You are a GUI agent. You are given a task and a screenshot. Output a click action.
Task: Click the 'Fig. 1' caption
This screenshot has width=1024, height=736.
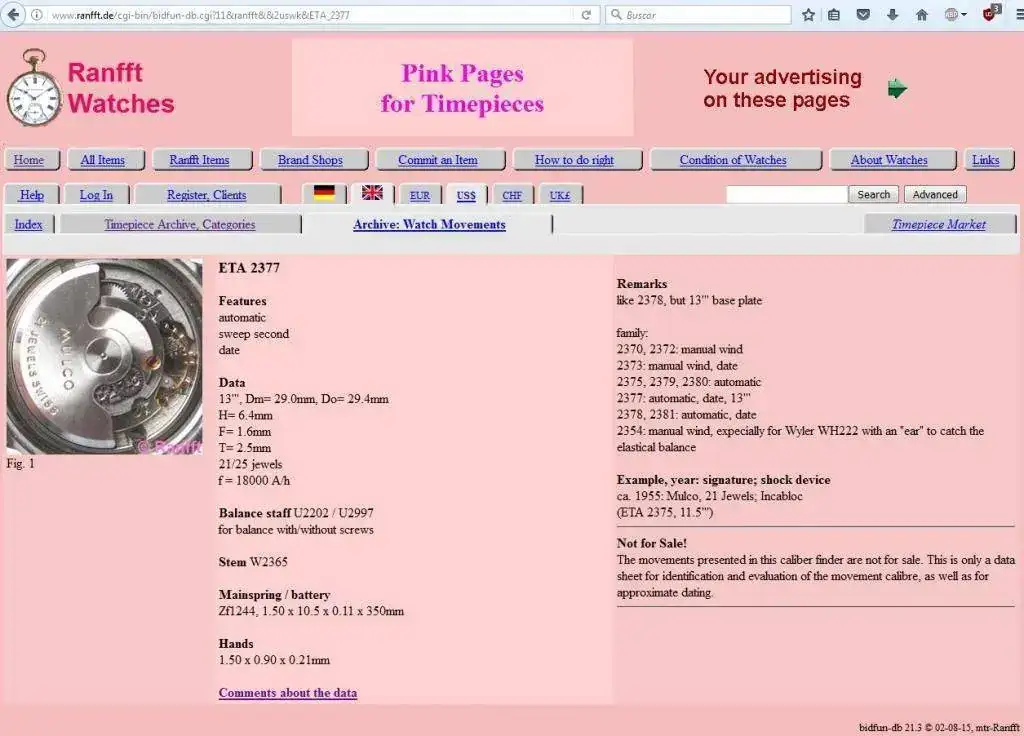click(21, 464)
